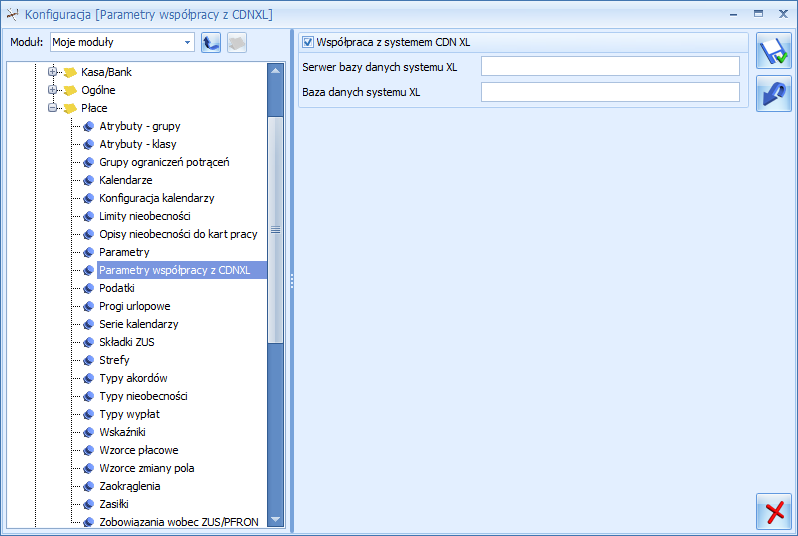Open Typy nieobecności
Screen dimensions: 798x536
[x=143, y=396]
